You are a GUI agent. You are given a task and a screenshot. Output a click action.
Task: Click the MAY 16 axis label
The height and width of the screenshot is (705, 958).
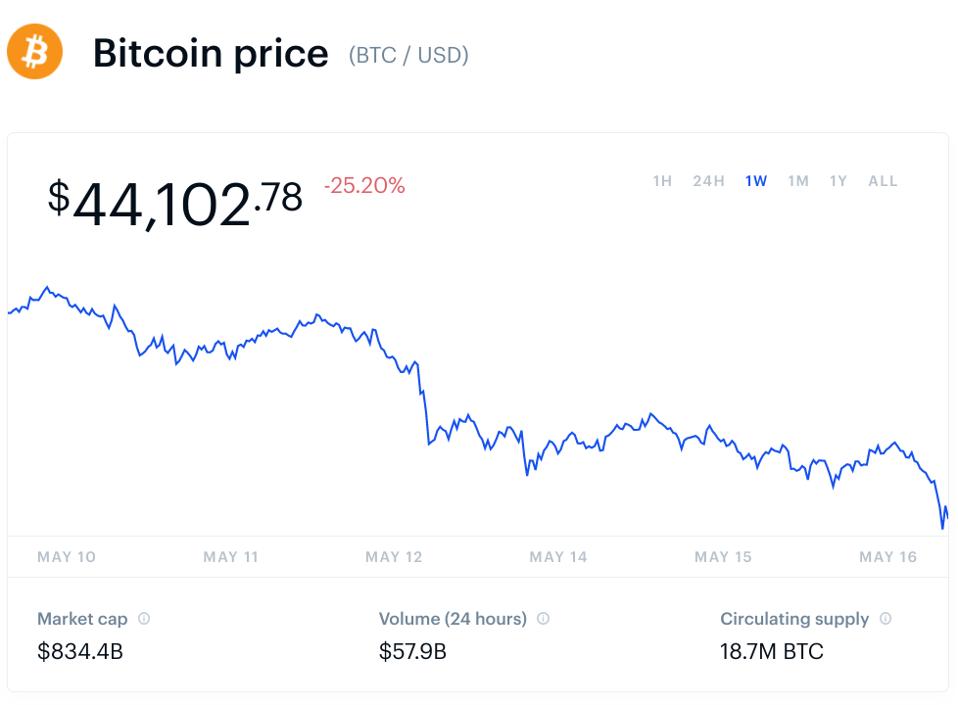(887, 557)
